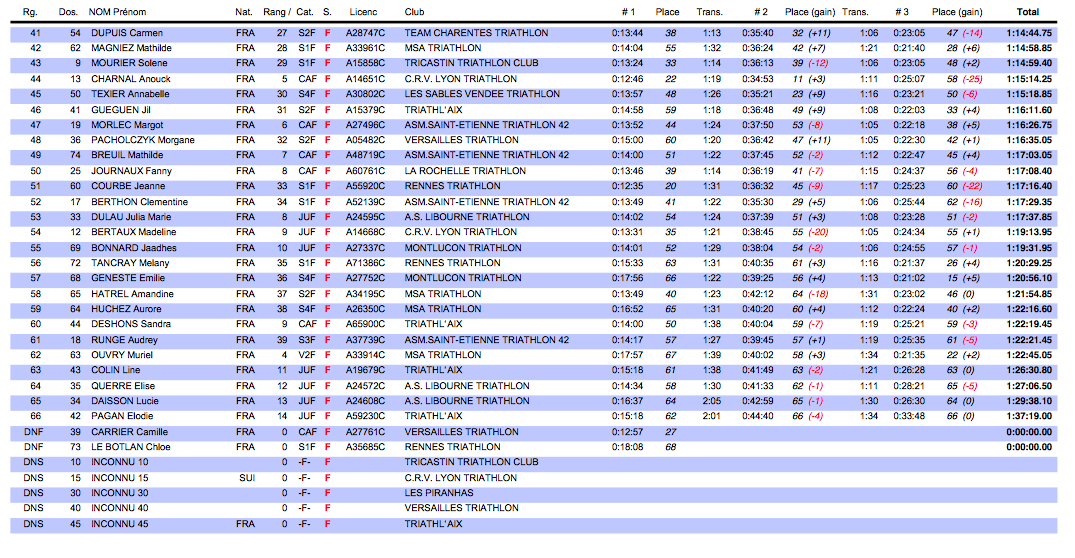Screen dimensions: 1075x558
Task: Click MORLEC Margot name
Action: tap(127, 125)
